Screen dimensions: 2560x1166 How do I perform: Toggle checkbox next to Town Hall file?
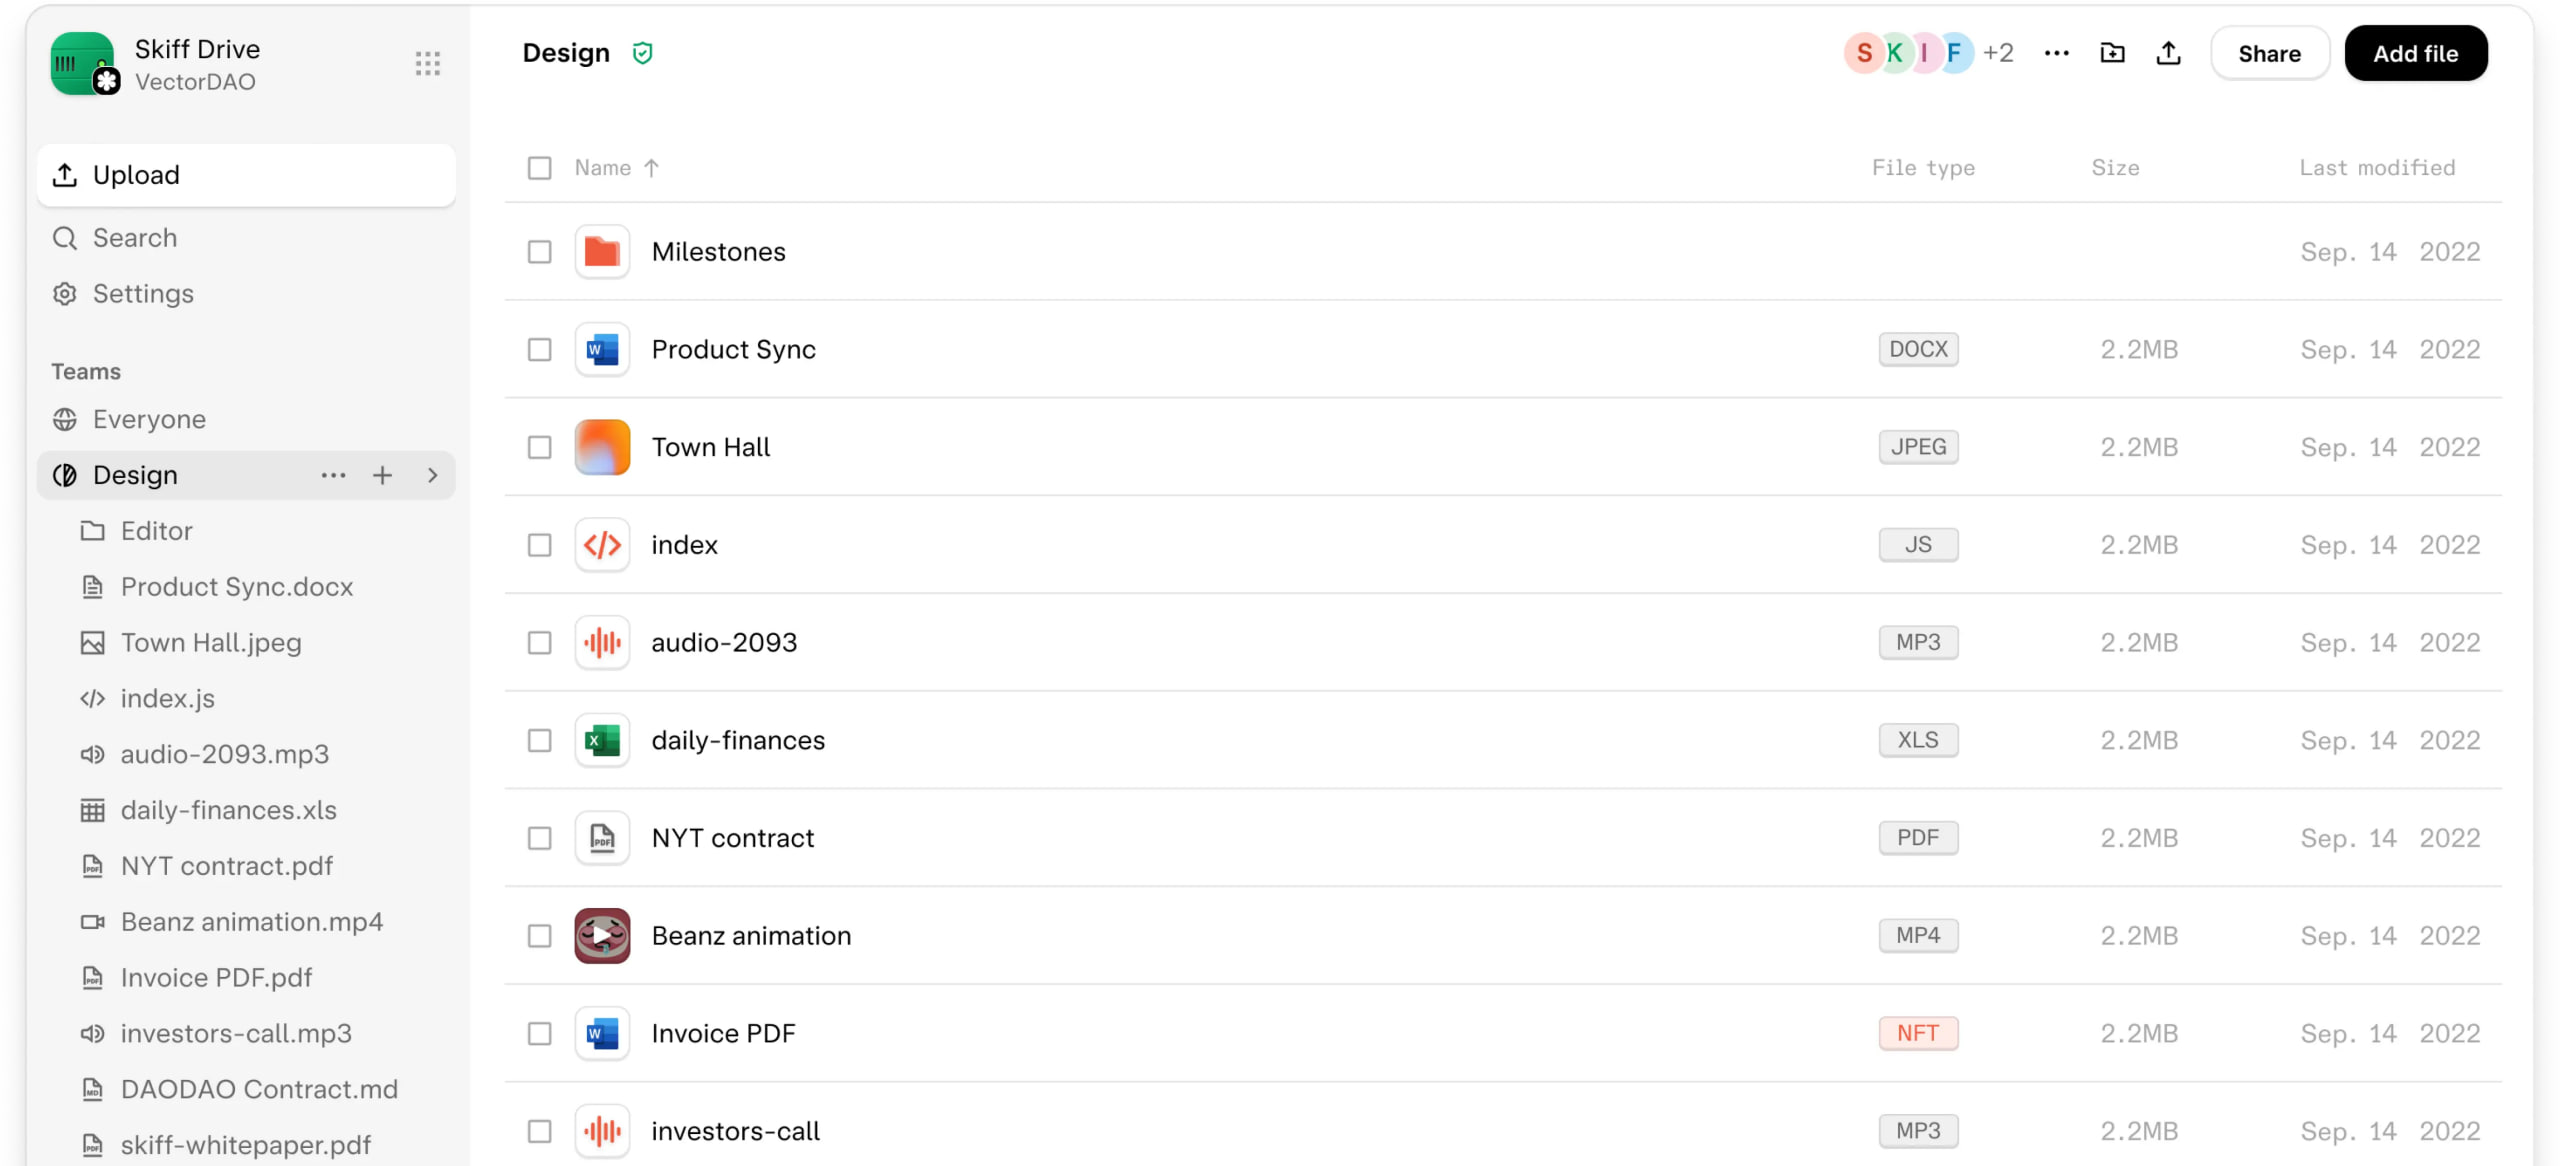[x=539, y=446]
